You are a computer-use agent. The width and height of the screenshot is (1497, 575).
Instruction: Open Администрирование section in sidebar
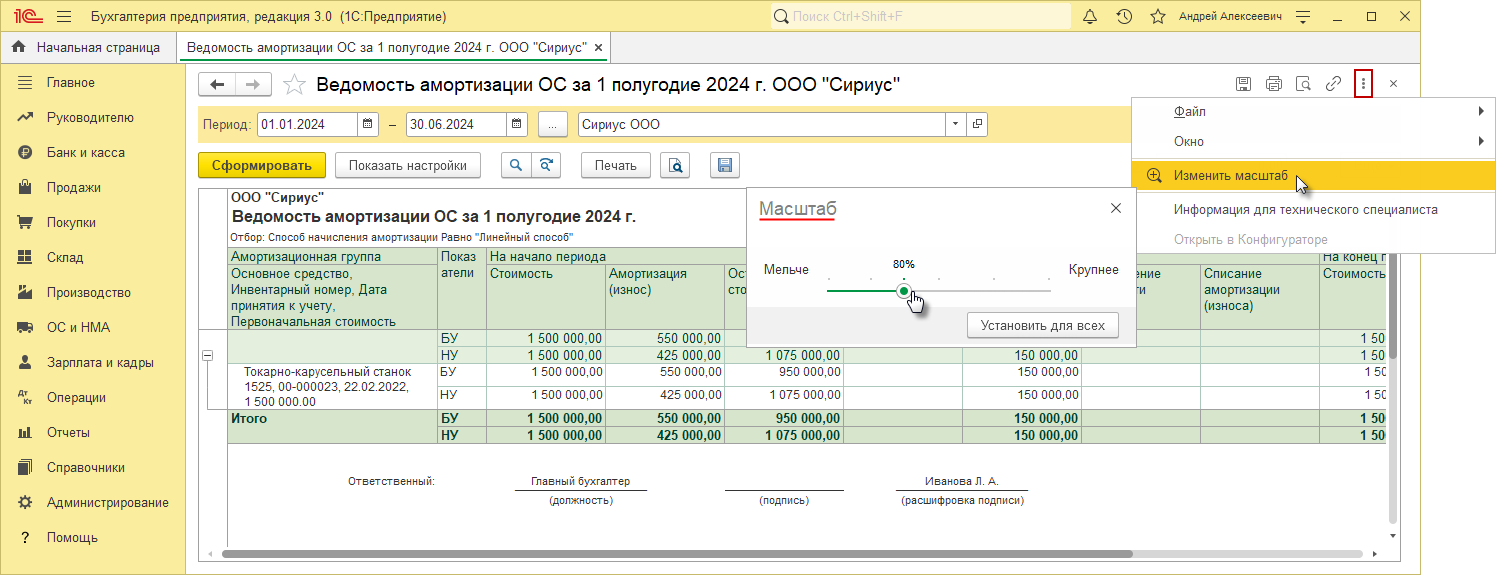point(93,503)
